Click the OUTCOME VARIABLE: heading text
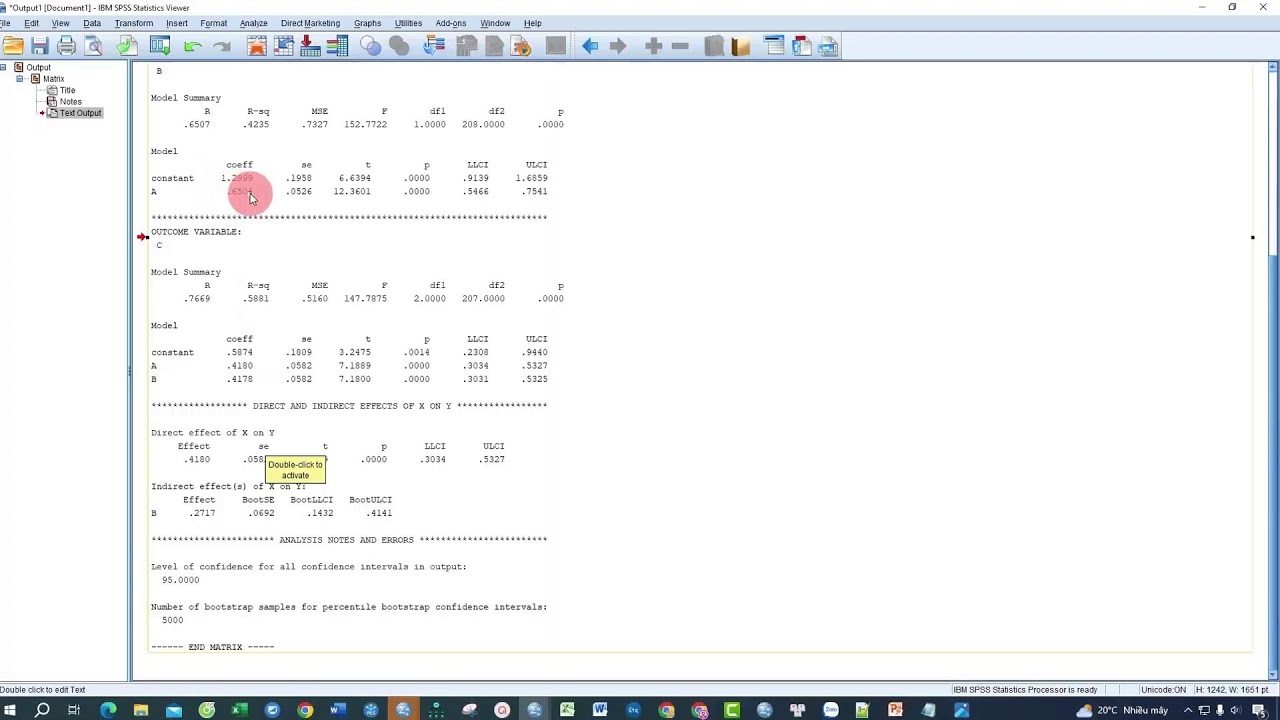The width and height of the screenshot is (1280, 720). (x=196, y=232)
